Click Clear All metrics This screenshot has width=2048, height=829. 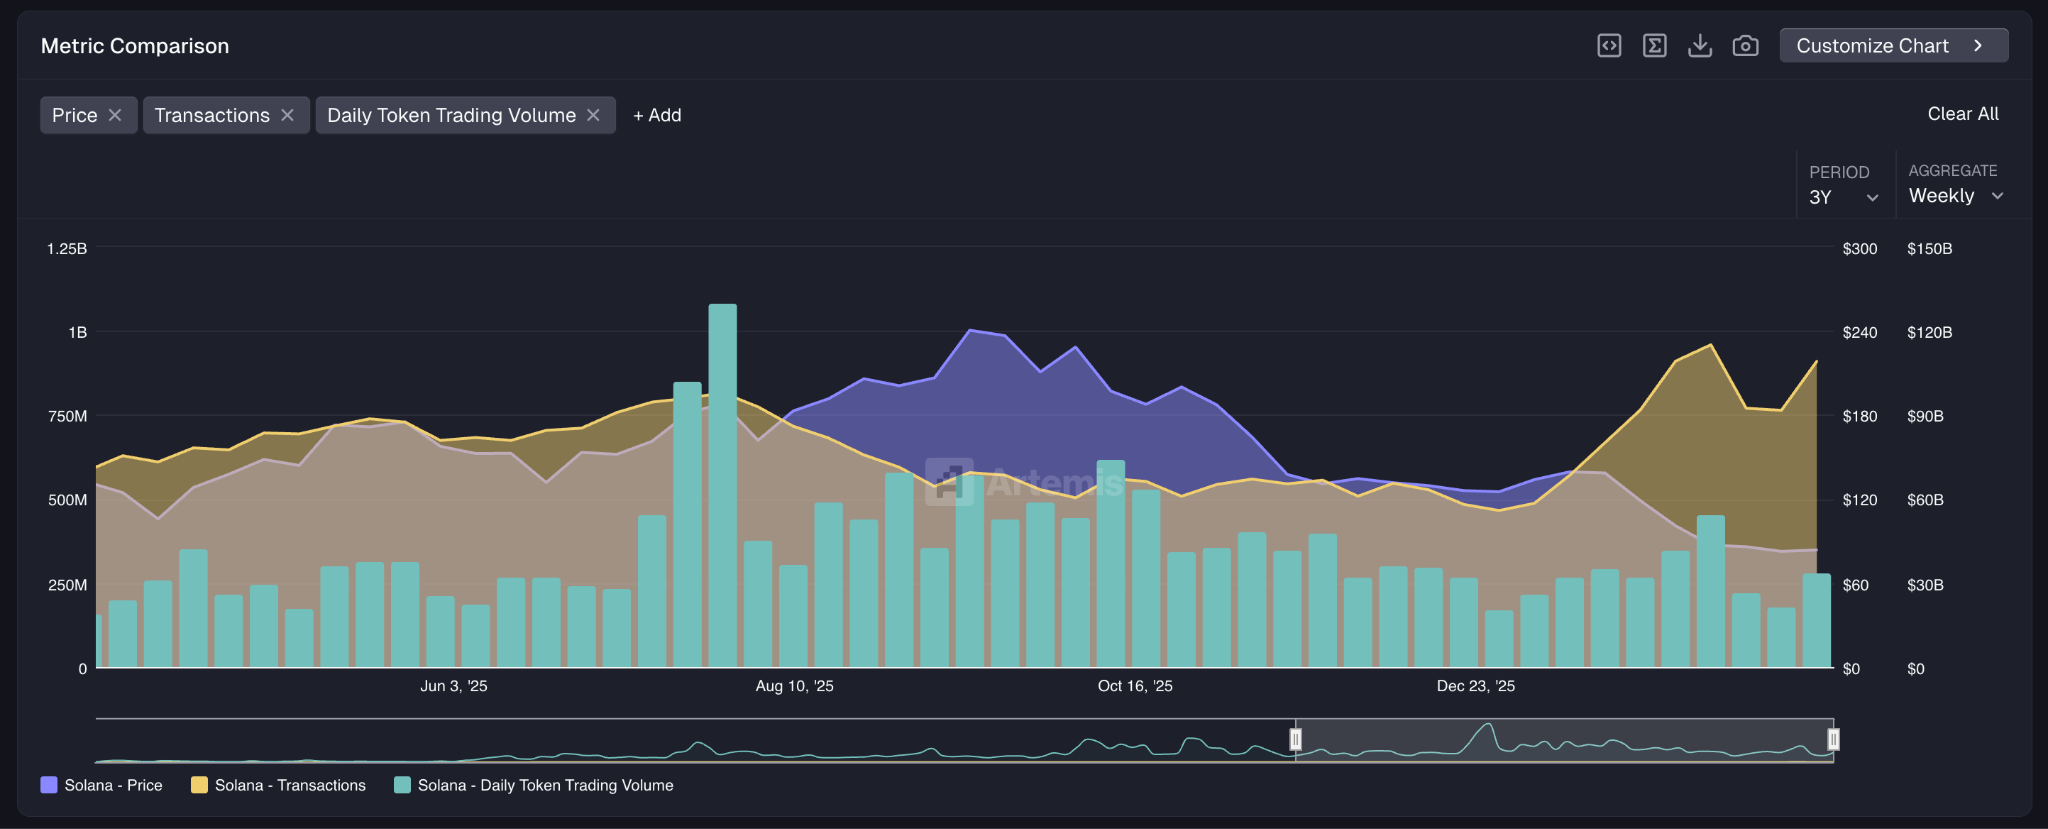click(x=1962, y=114)
